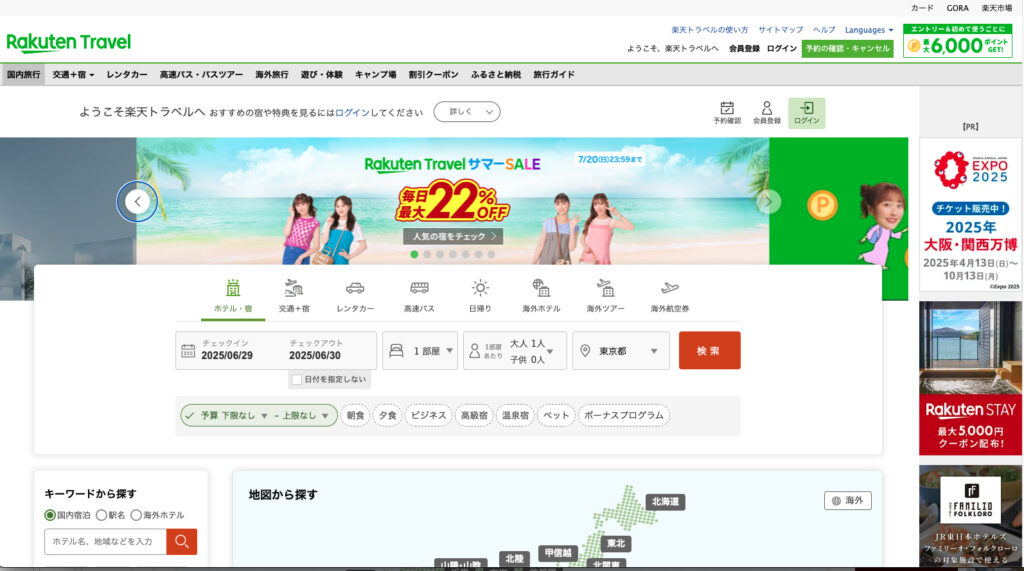Open the 東京都 prefecture dropdown
The width and height of the screenshot is (1024, 571).
coord(621,351)
